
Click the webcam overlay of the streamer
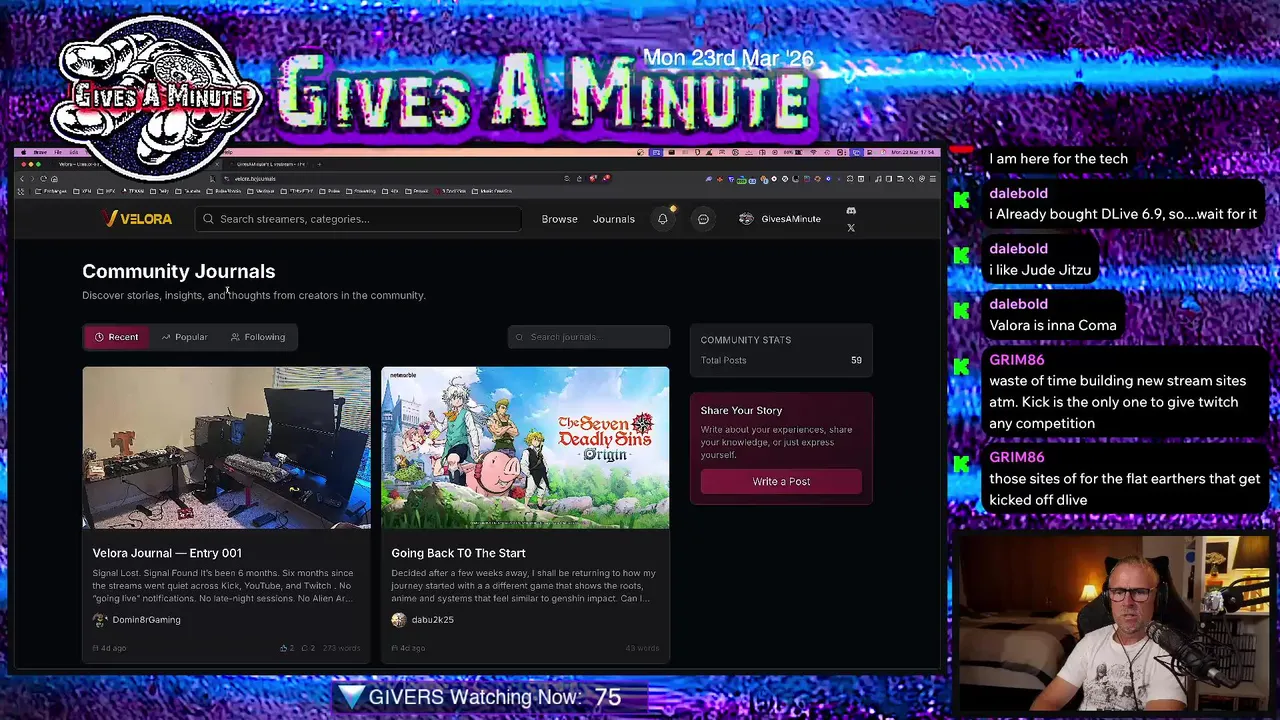click(1114, 622)
